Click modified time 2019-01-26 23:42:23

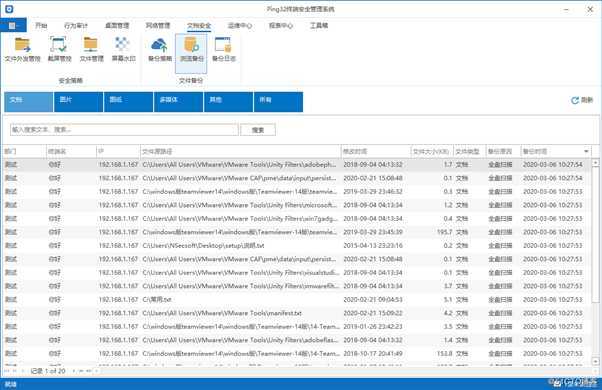[373, 327]
